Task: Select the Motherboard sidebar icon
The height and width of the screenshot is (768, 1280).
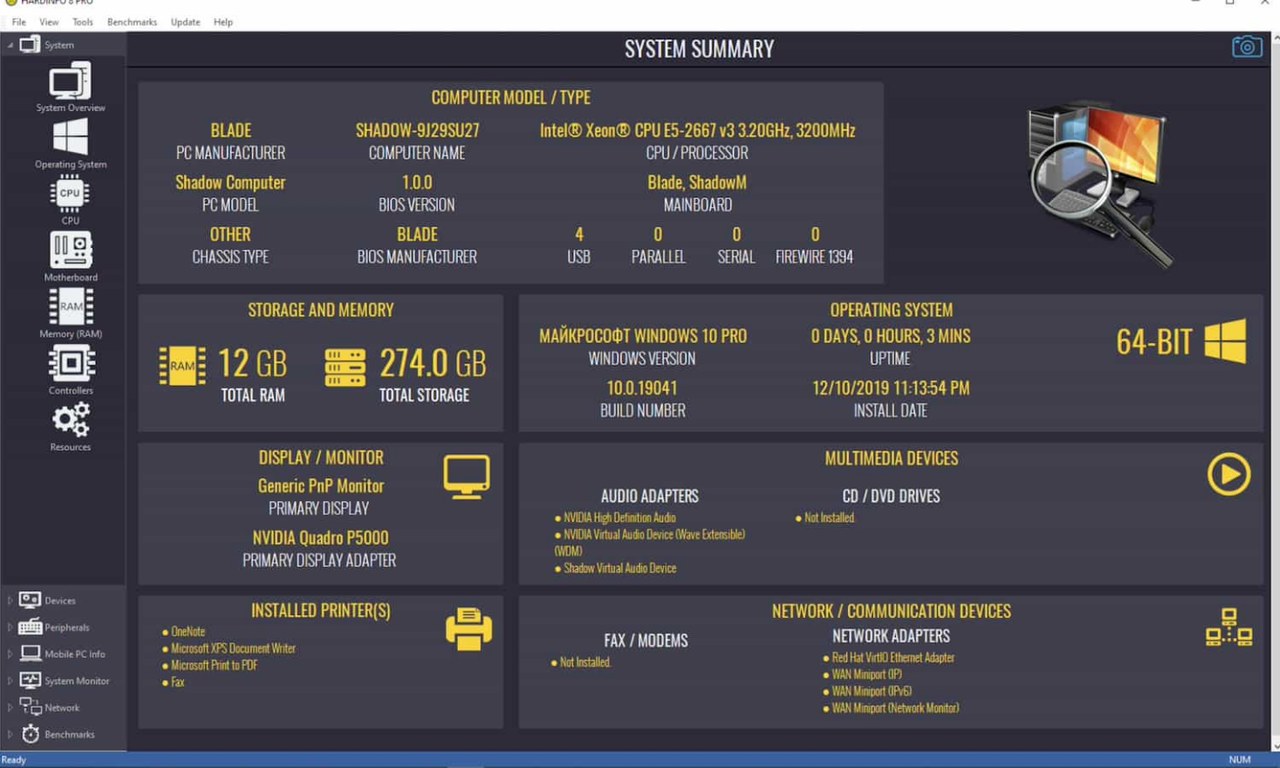Action: 70,250
